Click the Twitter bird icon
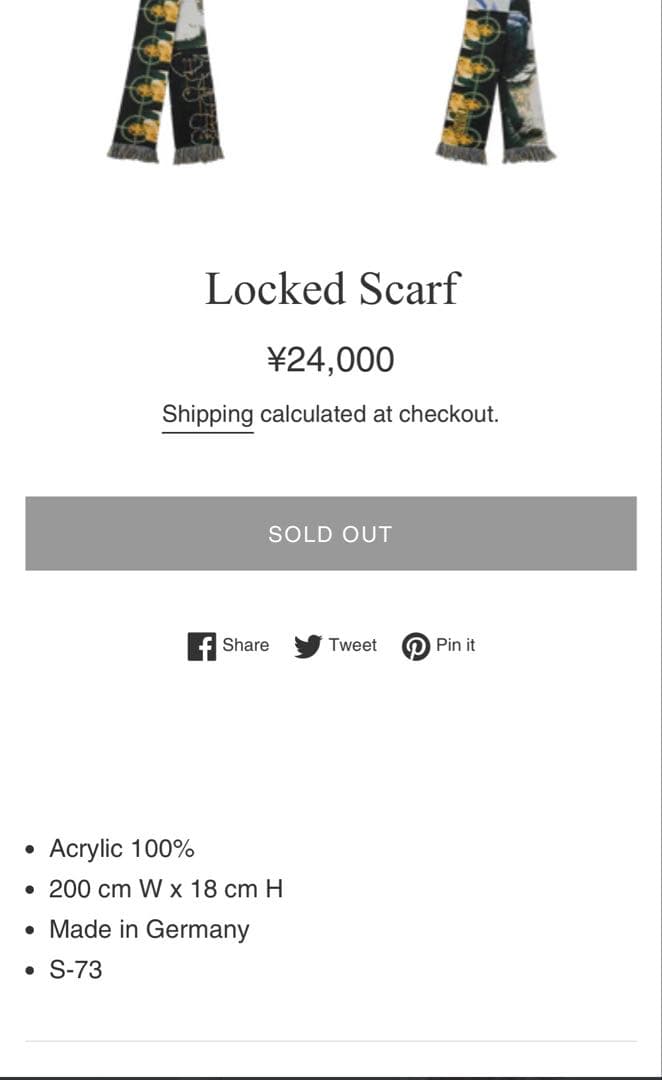The height and width of the screenshot is (1080, 662). tap(310, 645)
